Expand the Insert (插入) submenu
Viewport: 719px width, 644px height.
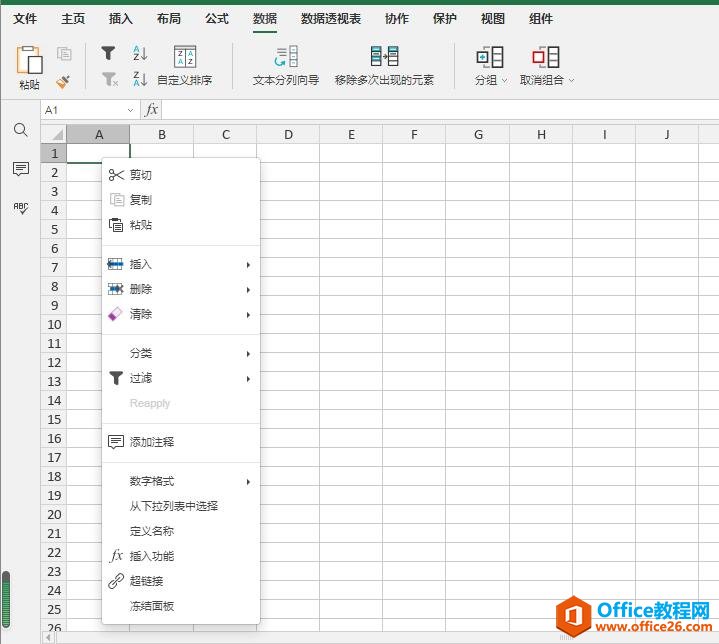(181, 265)
